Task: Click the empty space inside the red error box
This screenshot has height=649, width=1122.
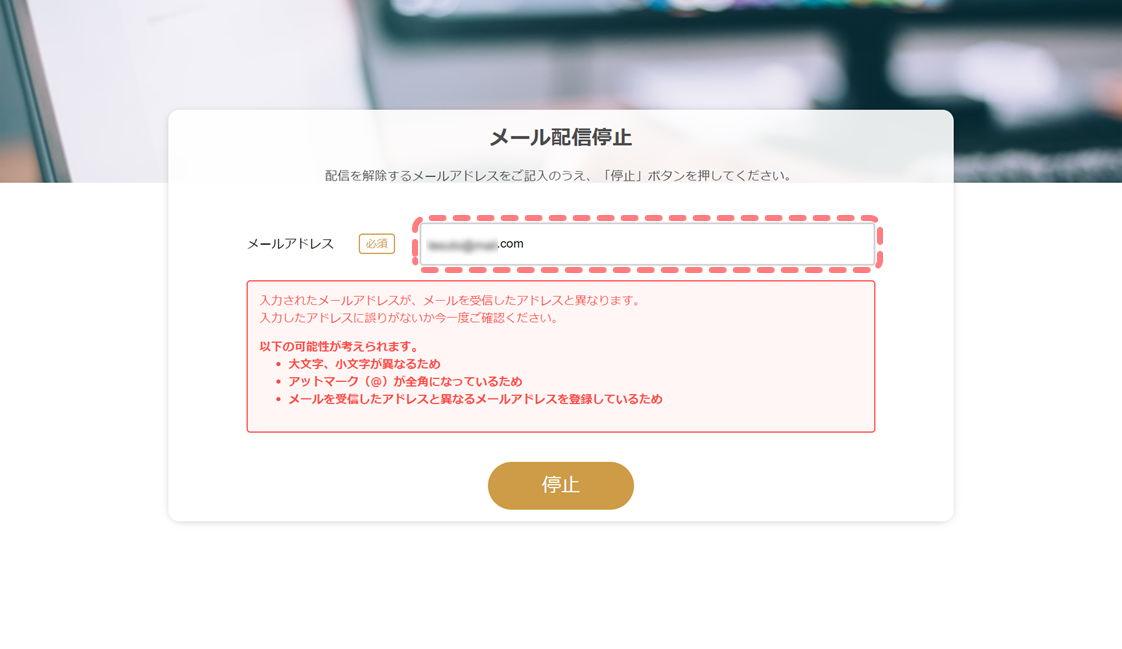Action: tap(766, 358)
